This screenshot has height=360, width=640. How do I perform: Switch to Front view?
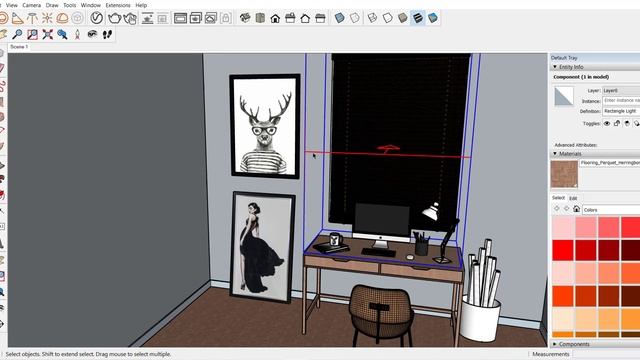[x=275, y=18]
